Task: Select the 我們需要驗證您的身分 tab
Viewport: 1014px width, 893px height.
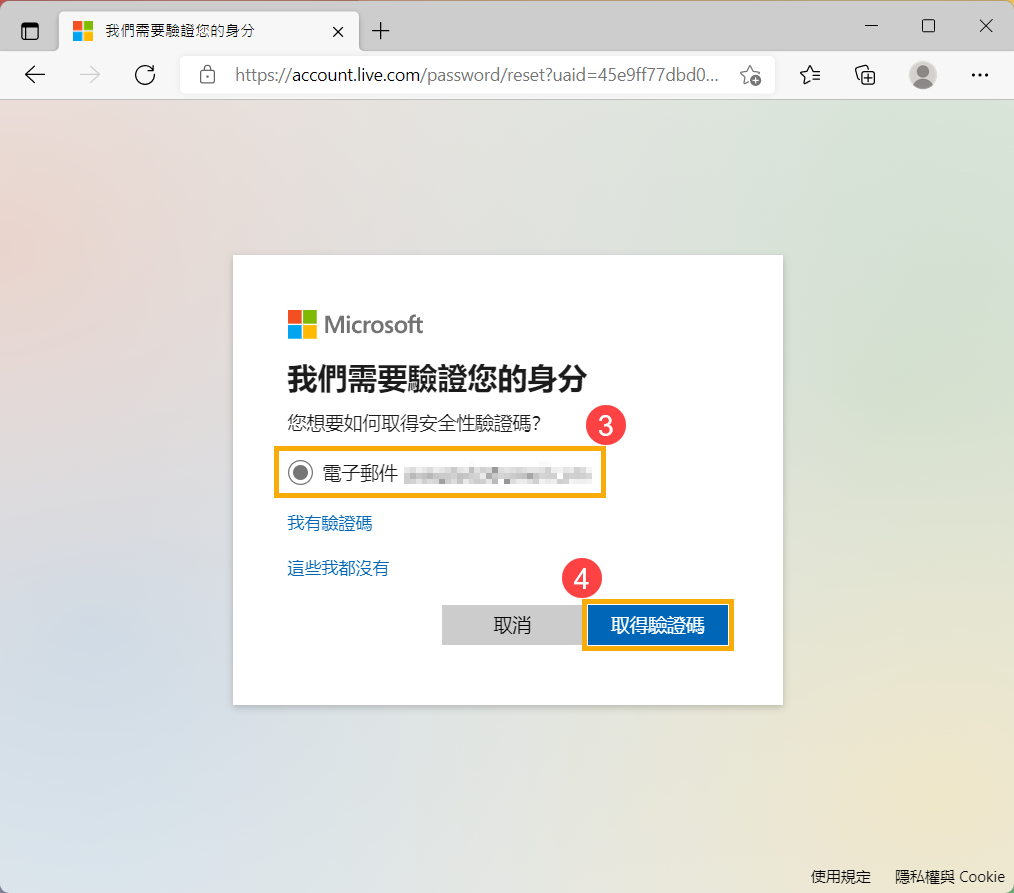Action: 208,31
